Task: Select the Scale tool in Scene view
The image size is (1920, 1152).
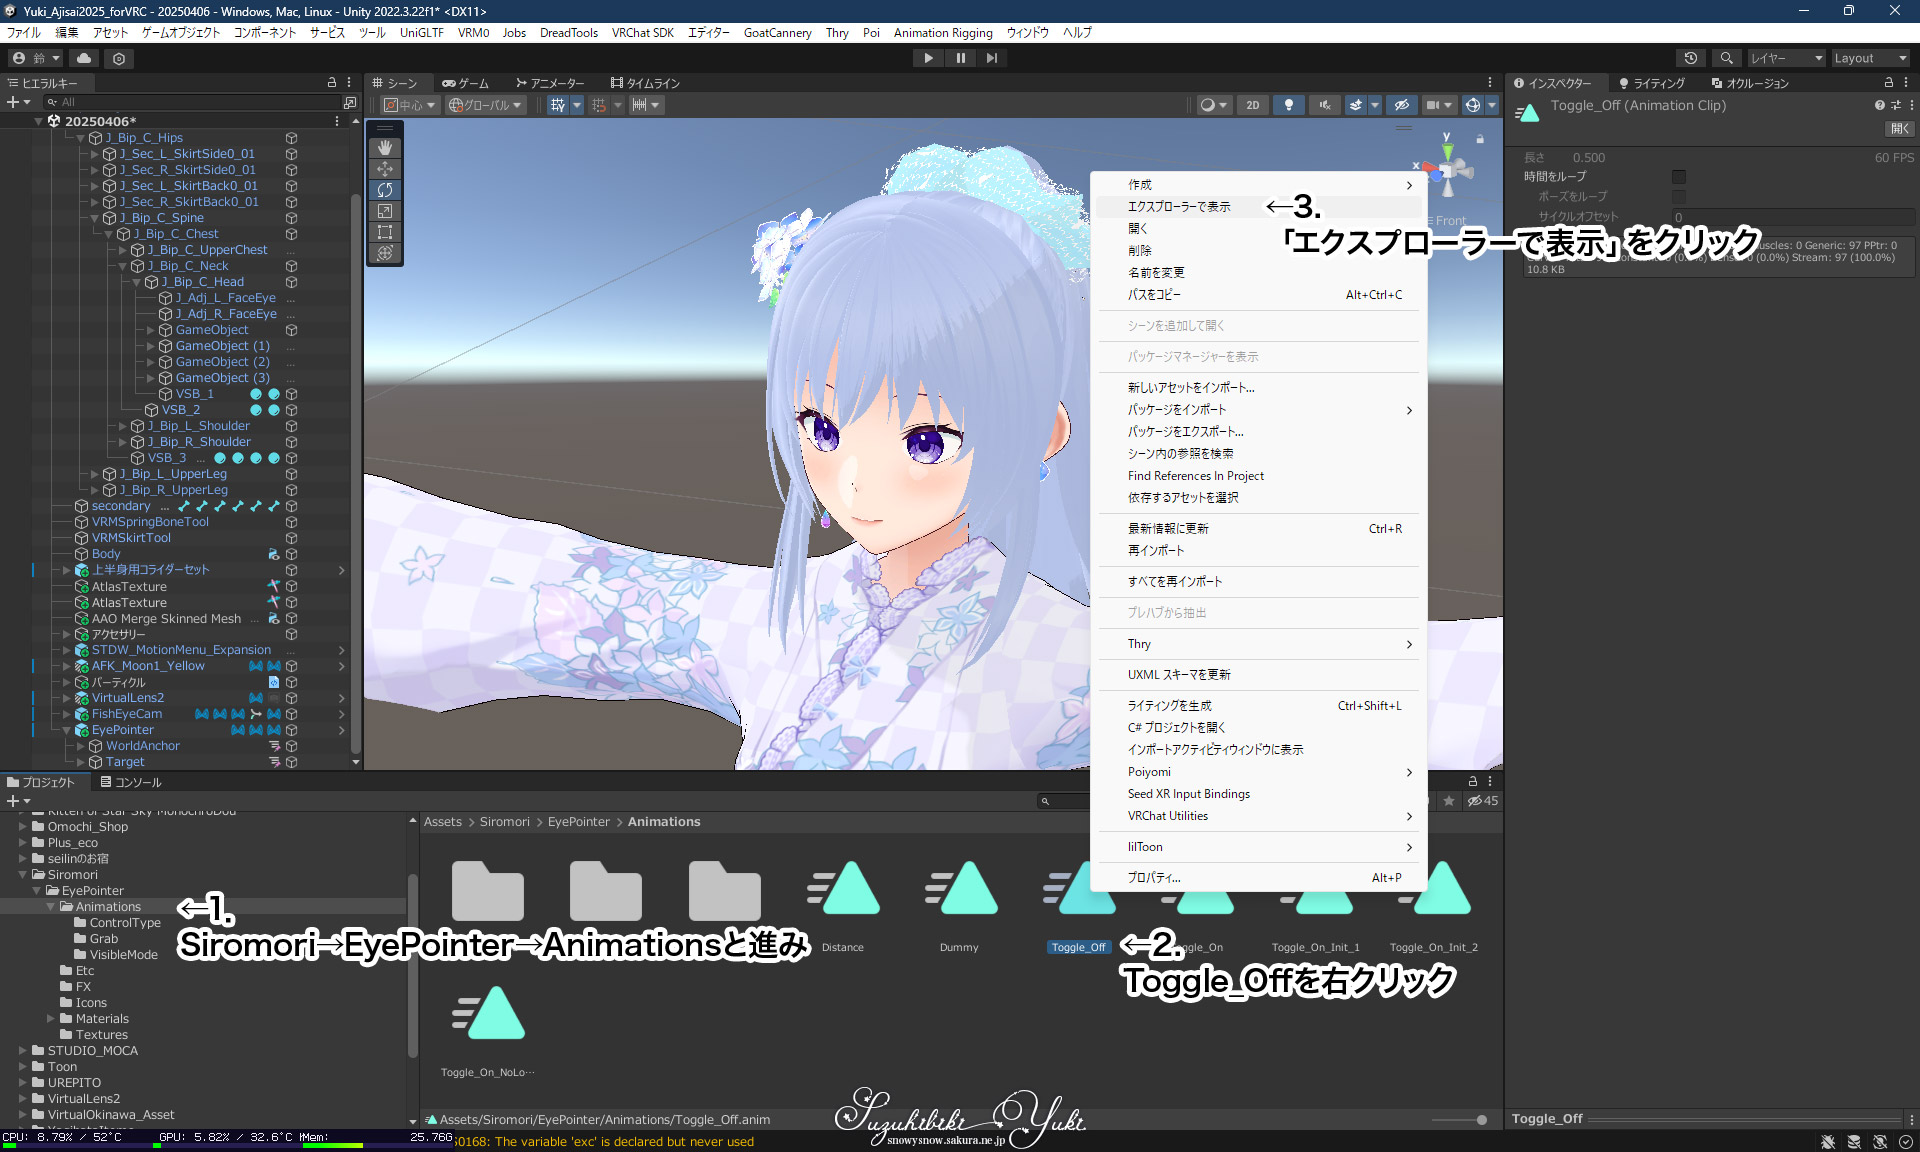Action: point(385,211)
